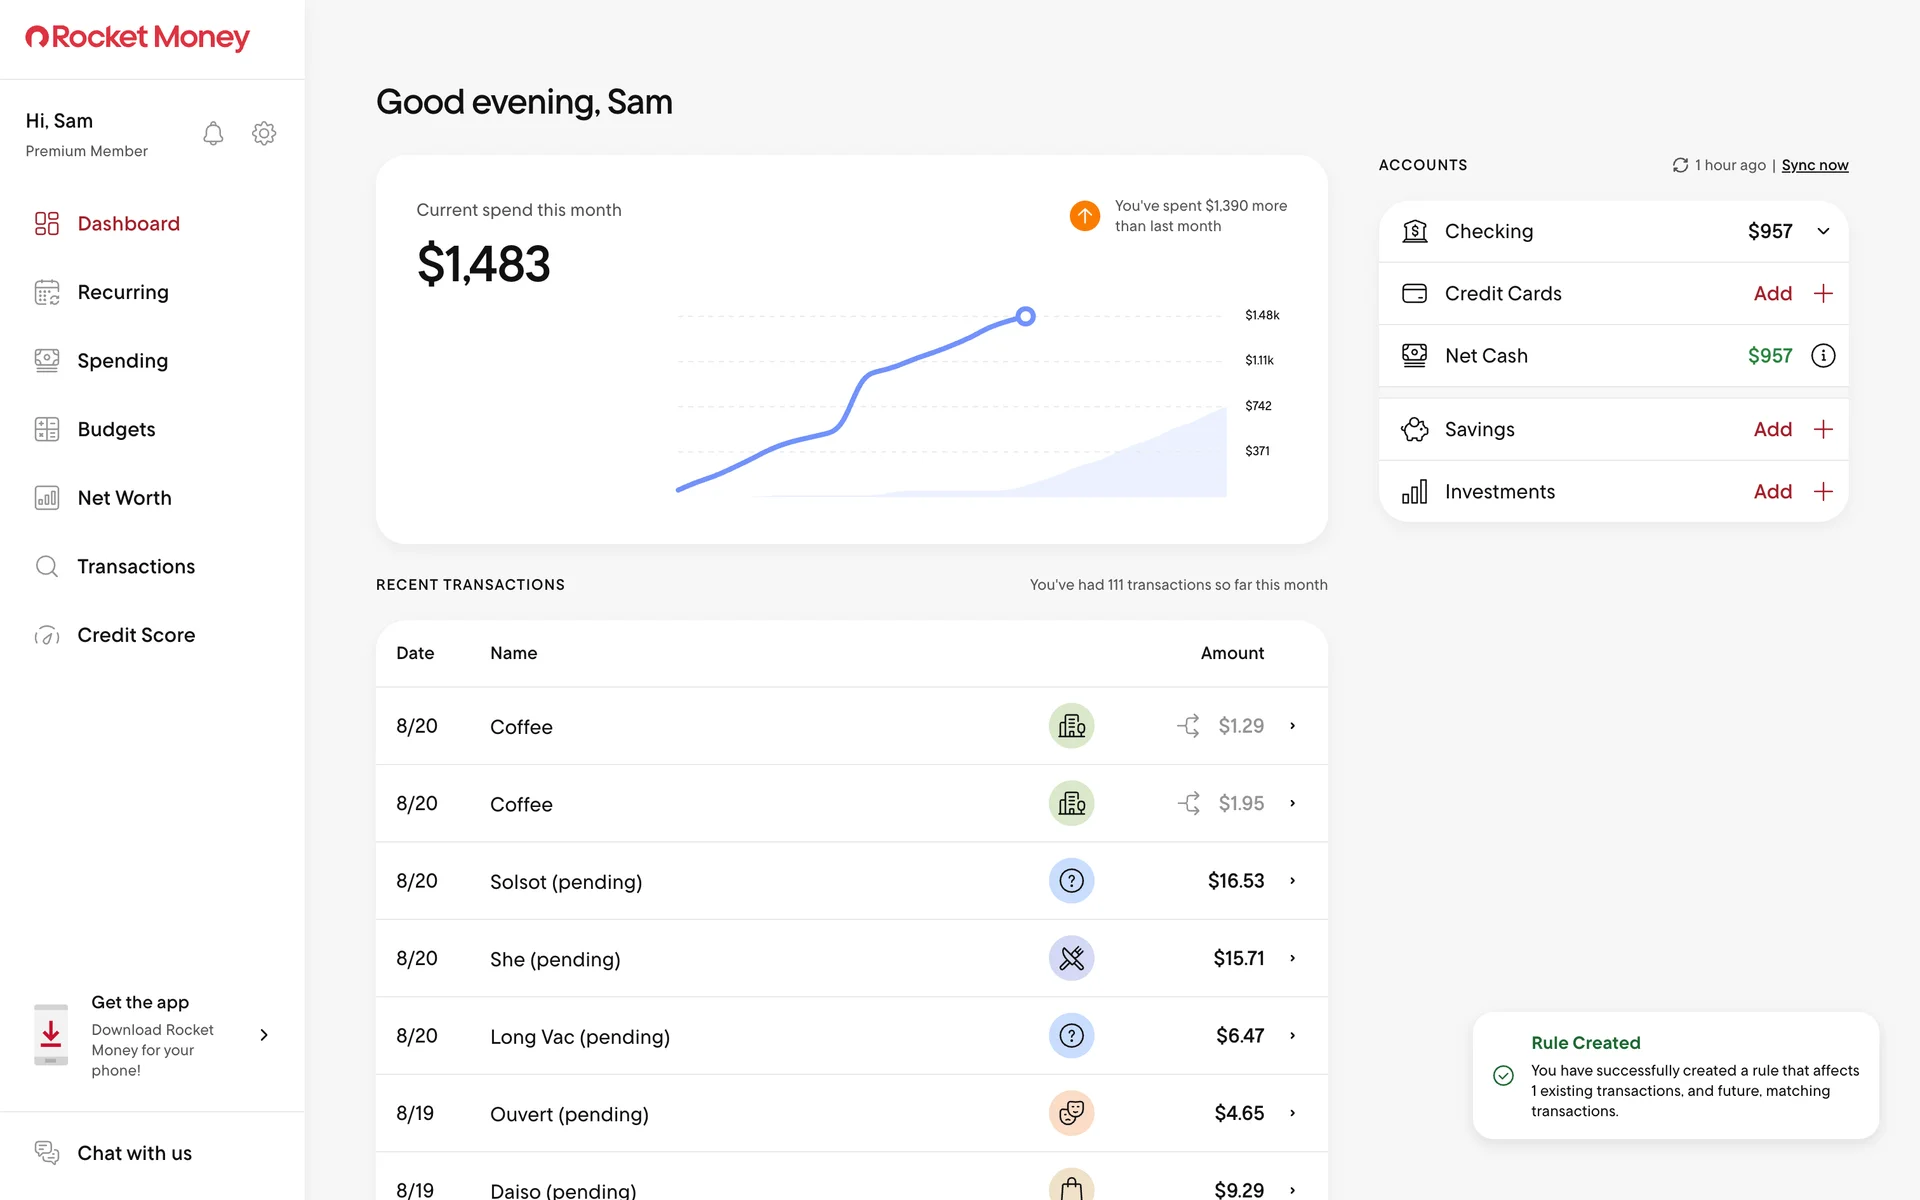Click the Sync now link

click(1814, 166)
